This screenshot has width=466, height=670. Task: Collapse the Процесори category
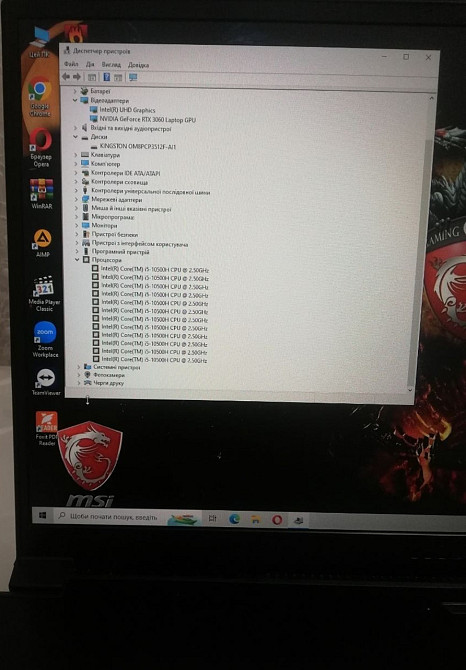[x=77, y=260]
